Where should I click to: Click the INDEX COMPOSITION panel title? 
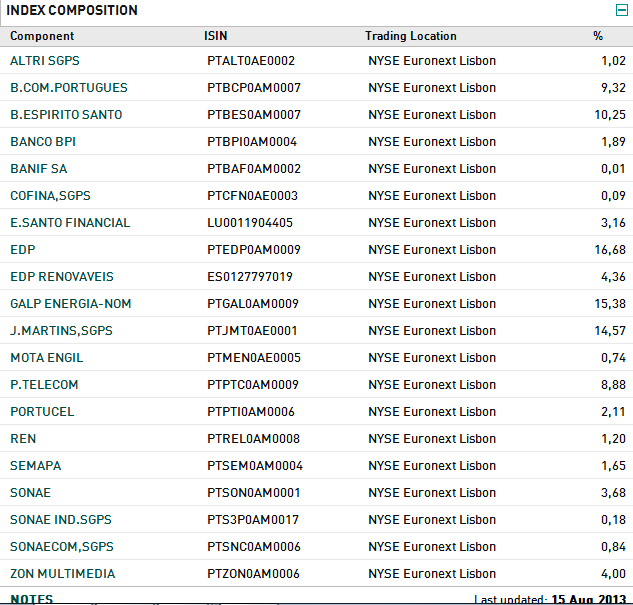72,10
